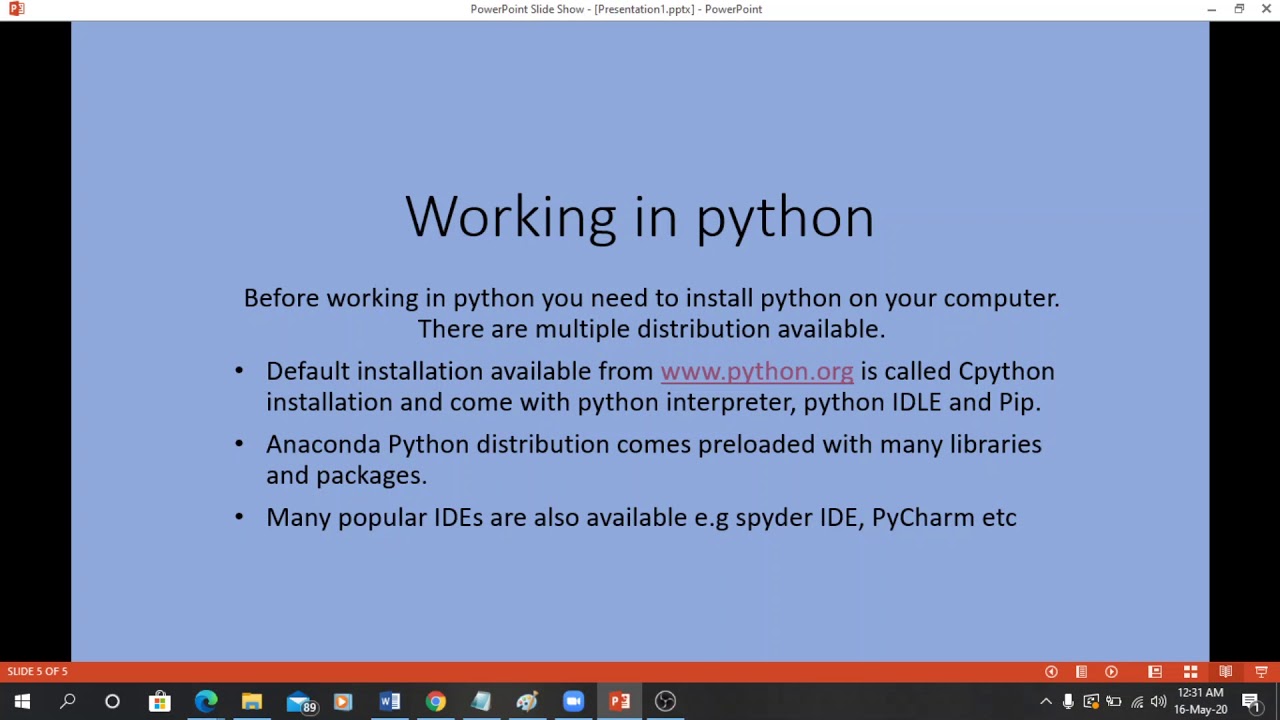Viewport: 1280px width, 720px height.
Task: Open Action Center notifications
Action: pos(1251,701)
